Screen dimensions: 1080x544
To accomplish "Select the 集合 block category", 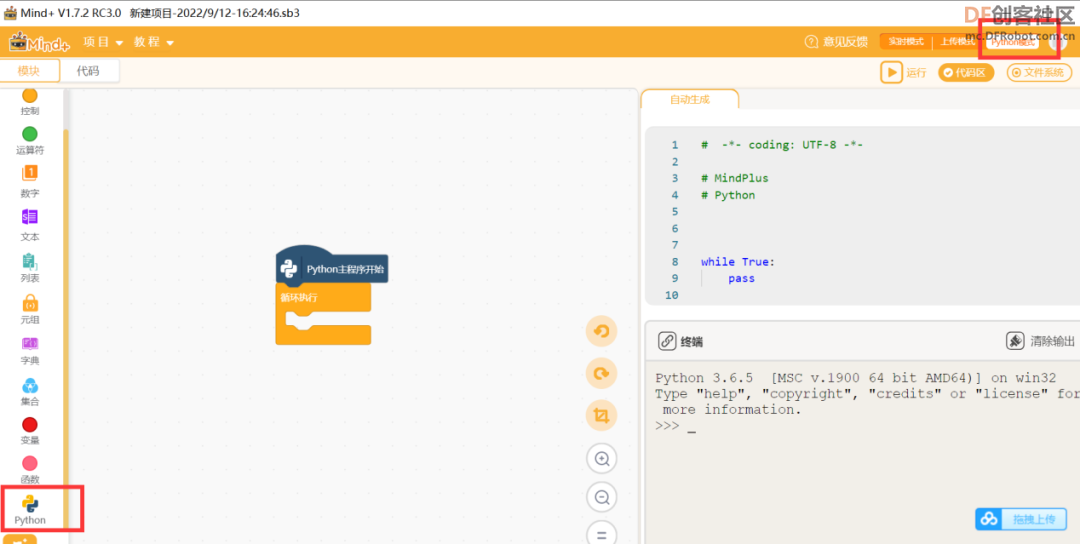I will pyautogui.click(x=30, y=392).
